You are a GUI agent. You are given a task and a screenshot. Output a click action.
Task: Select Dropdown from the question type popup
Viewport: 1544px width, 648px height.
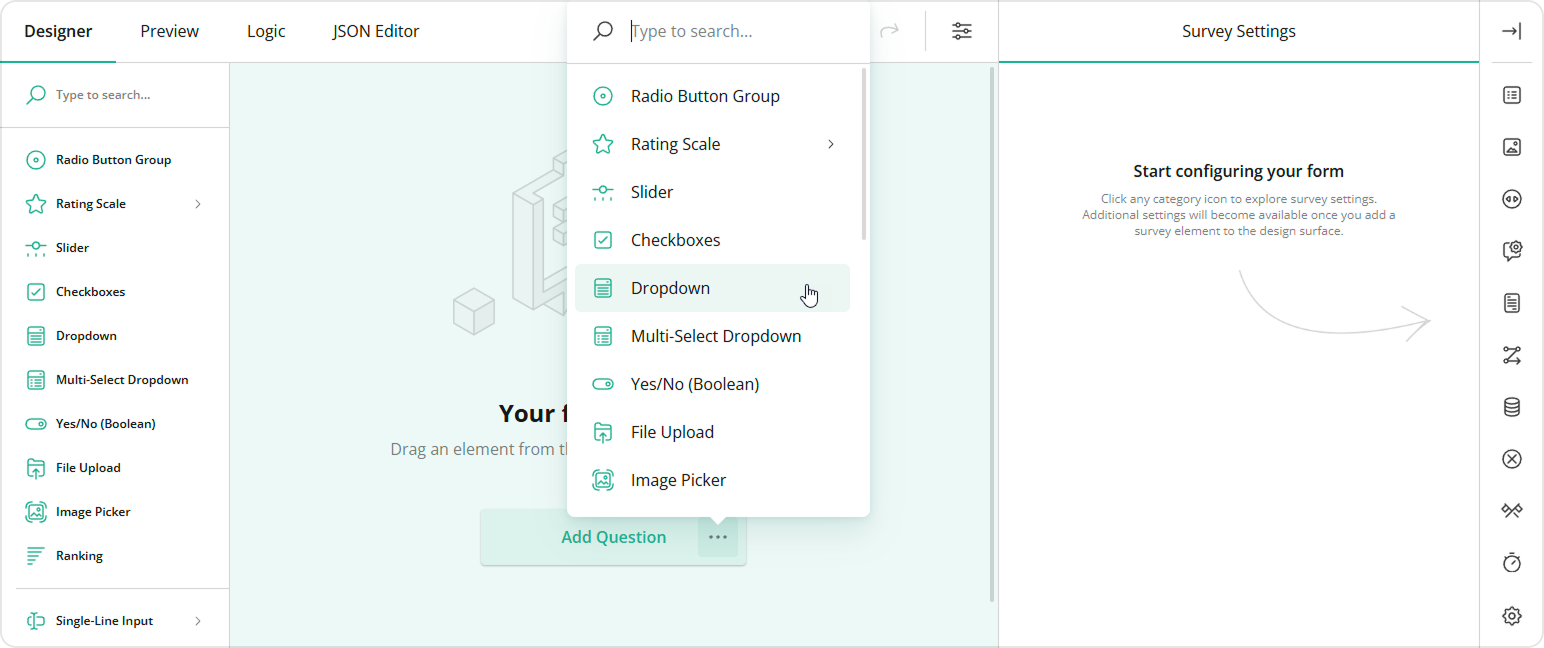pyautogui.click(x=670, y=287)
